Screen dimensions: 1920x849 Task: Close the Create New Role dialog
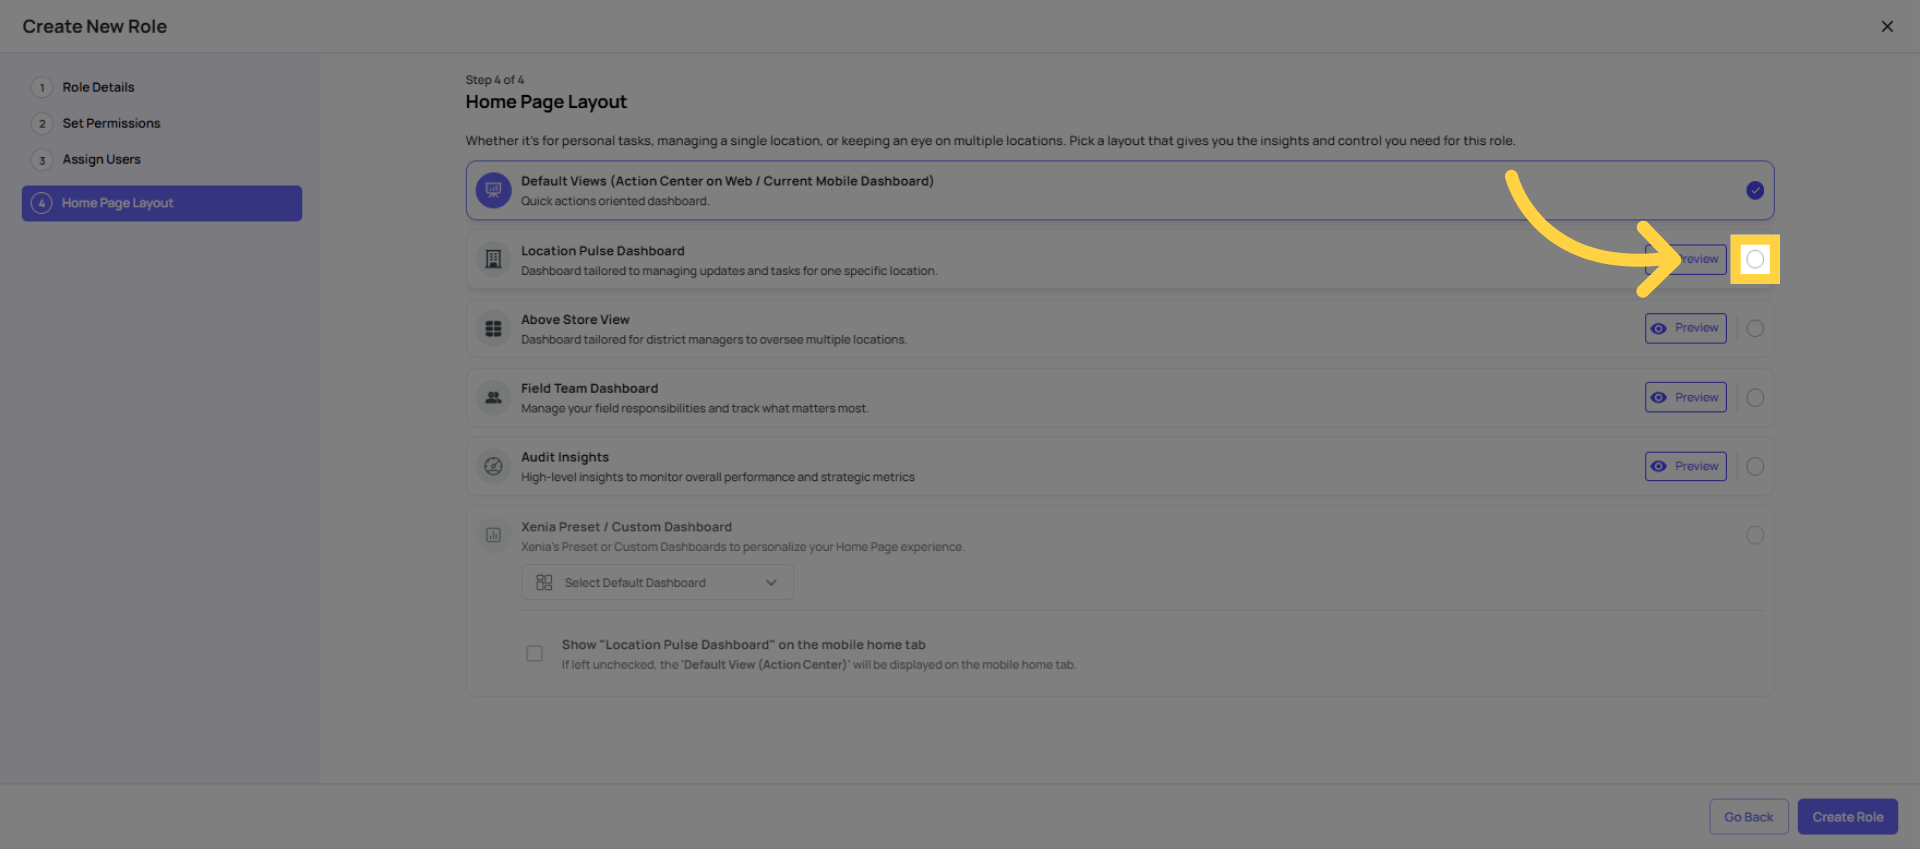coord(1887,26)
